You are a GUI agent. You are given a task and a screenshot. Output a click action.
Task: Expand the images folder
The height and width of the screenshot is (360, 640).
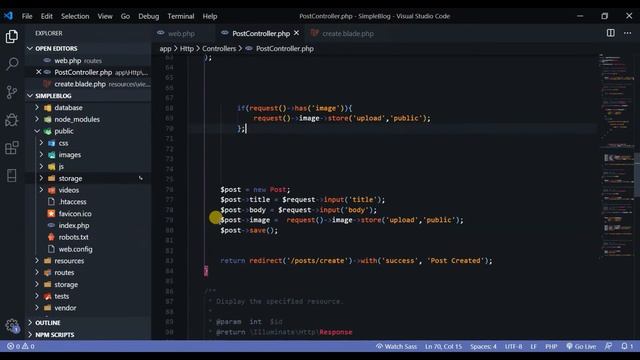click(69, 155)
